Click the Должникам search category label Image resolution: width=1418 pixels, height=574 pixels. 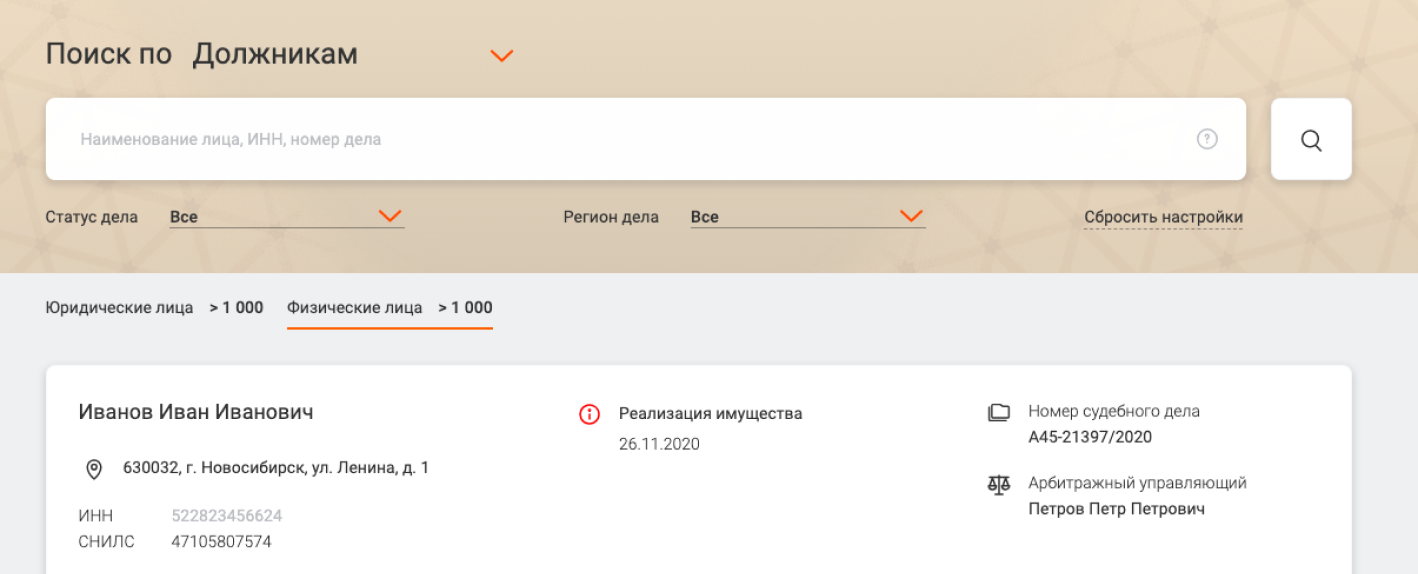point(275,54)
